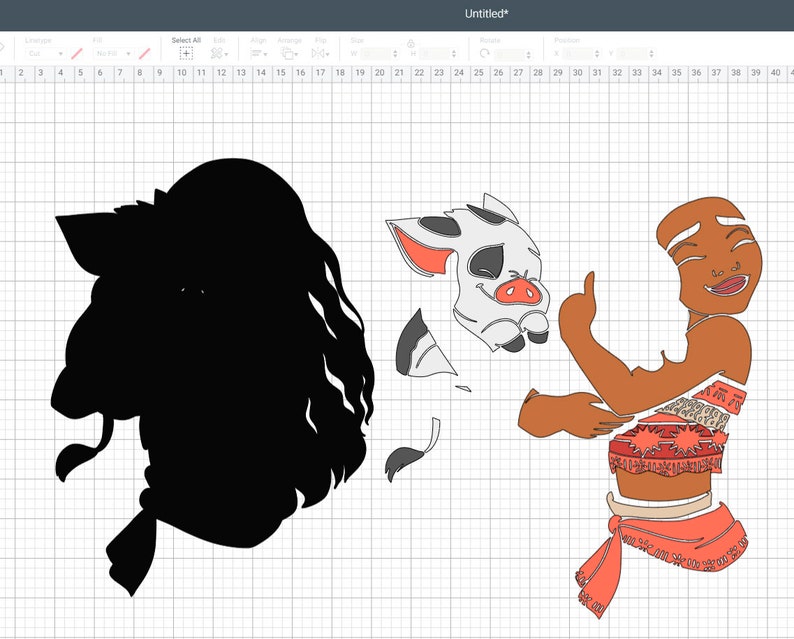The height and width of the screenshot is (639, 794).
Task: Adjust the Rotate stepper arrows
Action: click(529, 54)
